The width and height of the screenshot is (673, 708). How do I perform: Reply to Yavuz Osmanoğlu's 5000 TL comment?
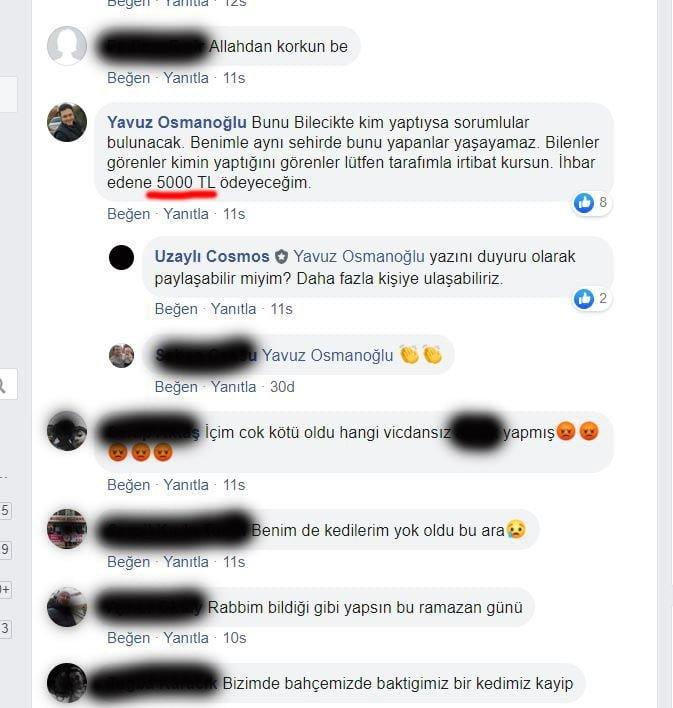(186, 214)
